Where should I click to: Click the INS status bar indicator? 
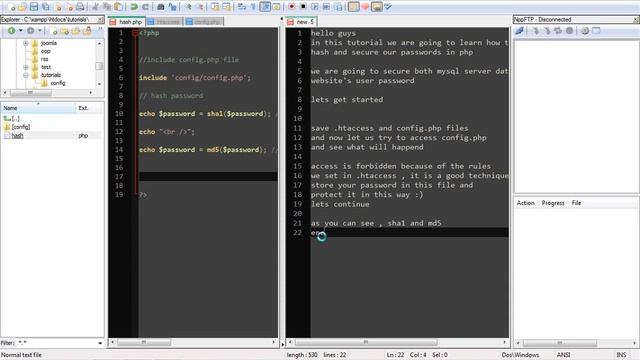click(621, 355)
